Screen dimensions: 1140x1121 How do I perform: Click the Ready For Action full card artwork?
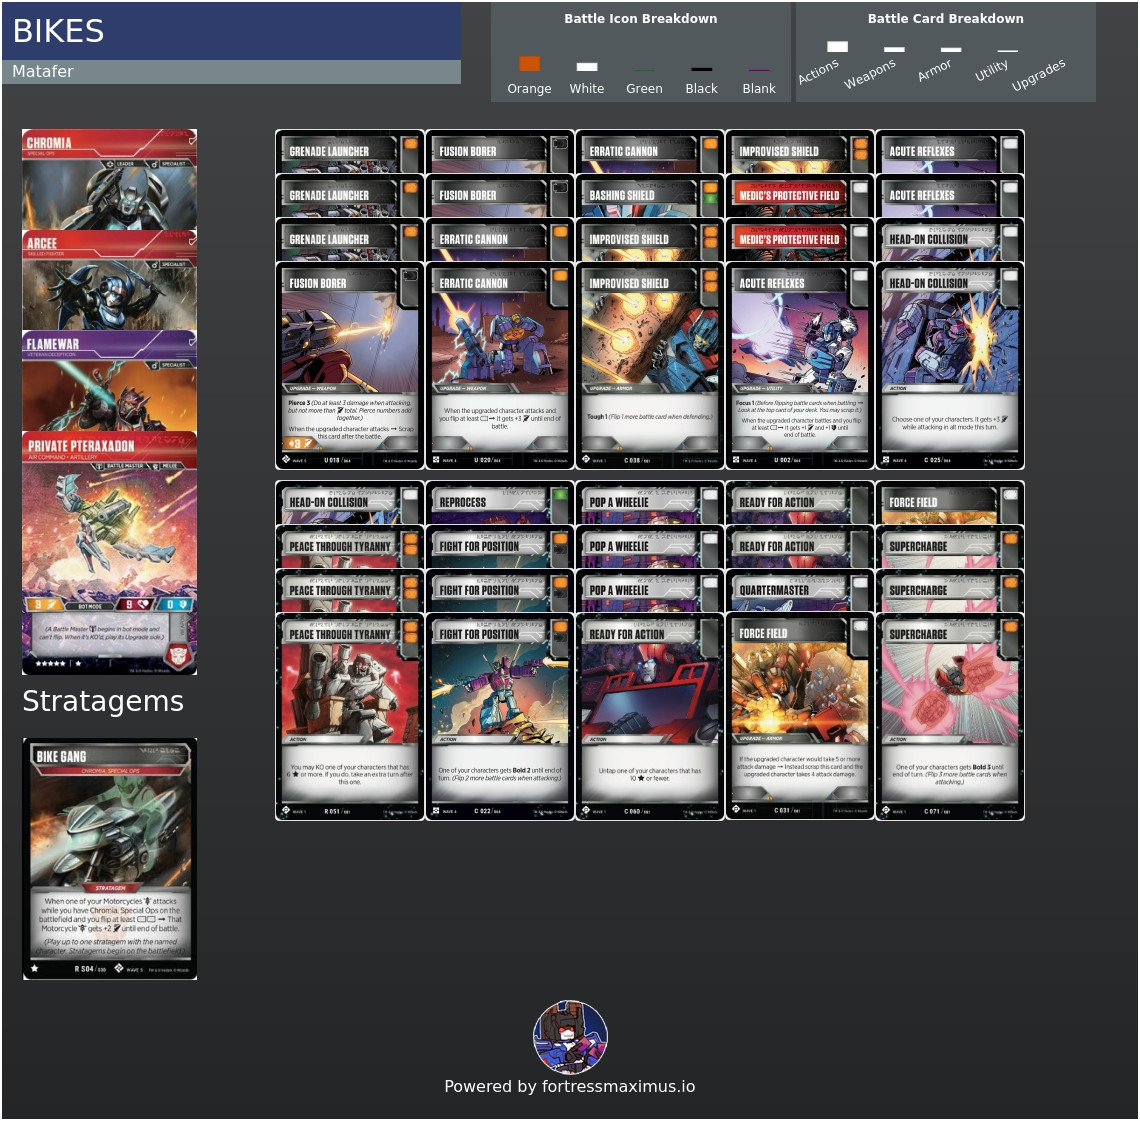pyautogui.click(x=650, y=689)
